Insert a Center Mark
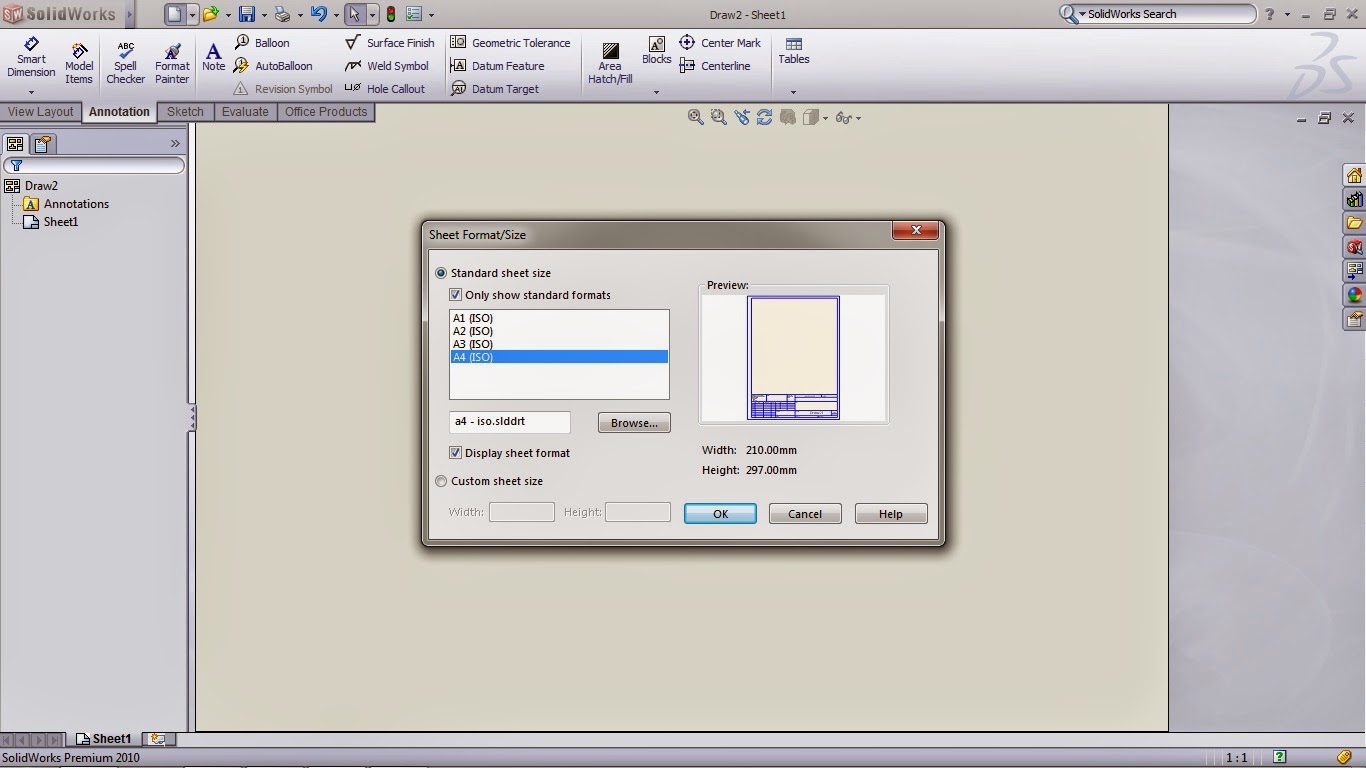This screenshot has width=1366, height=768. coord(720,43)
